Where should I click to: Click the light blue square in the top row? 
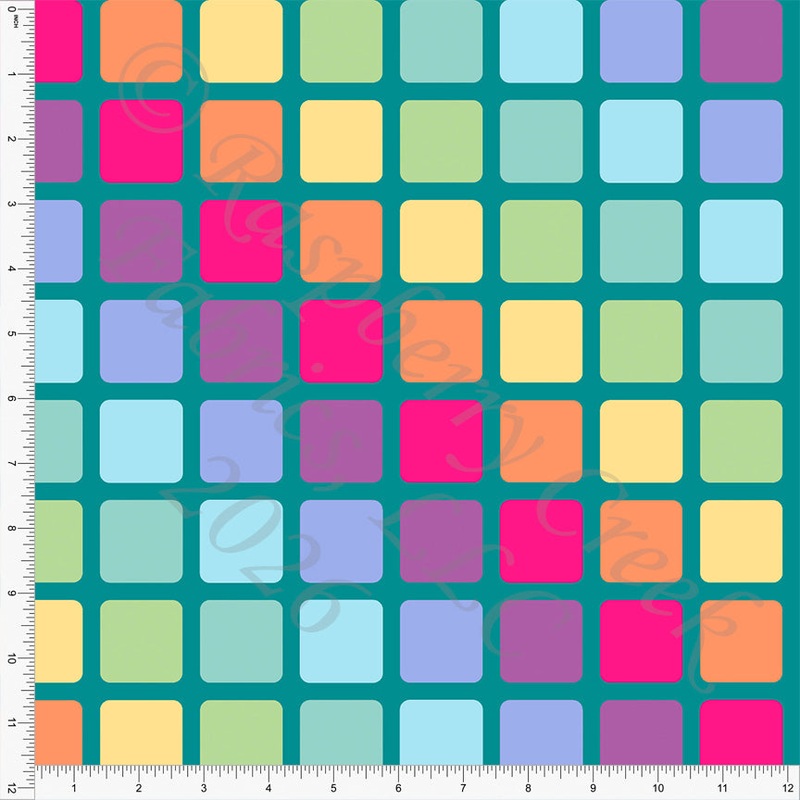pos(541,41)
